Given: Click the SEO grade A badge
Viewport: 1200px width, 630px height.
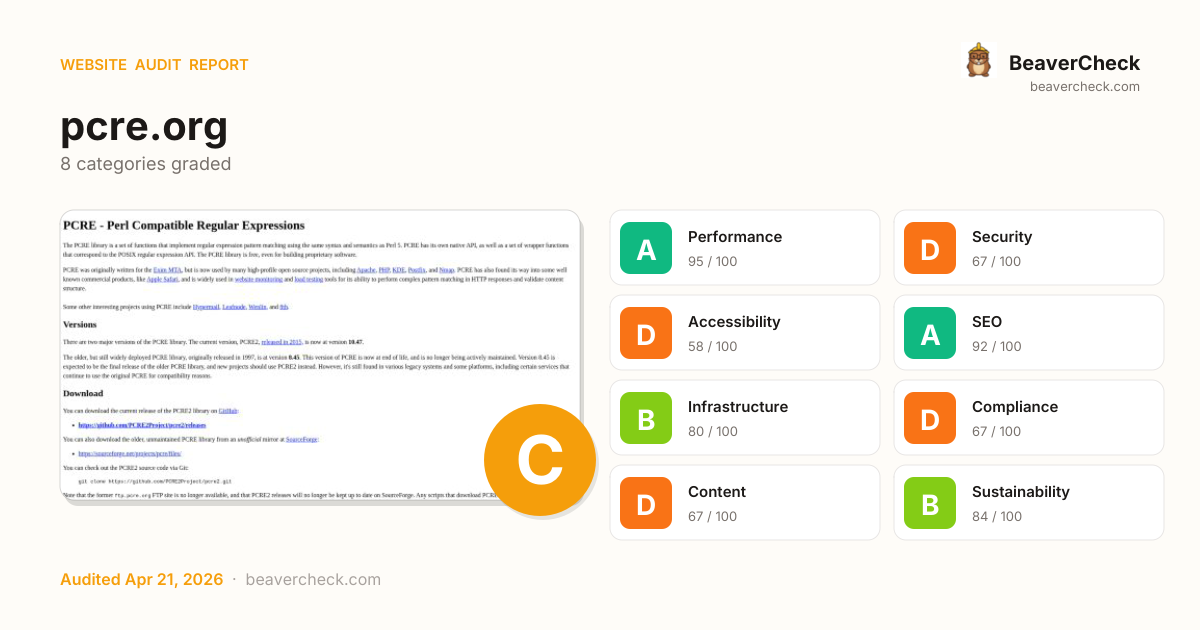Looking at the screenshot, I should pyautogui.click(x=930, y=333).
